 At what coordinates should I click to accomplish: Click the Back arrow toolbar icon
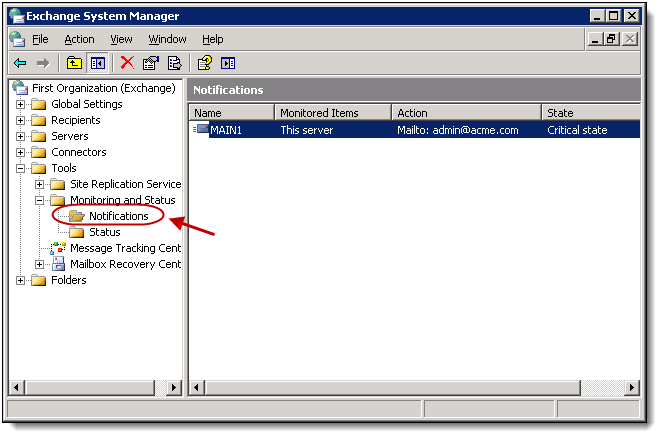(20, 64)
